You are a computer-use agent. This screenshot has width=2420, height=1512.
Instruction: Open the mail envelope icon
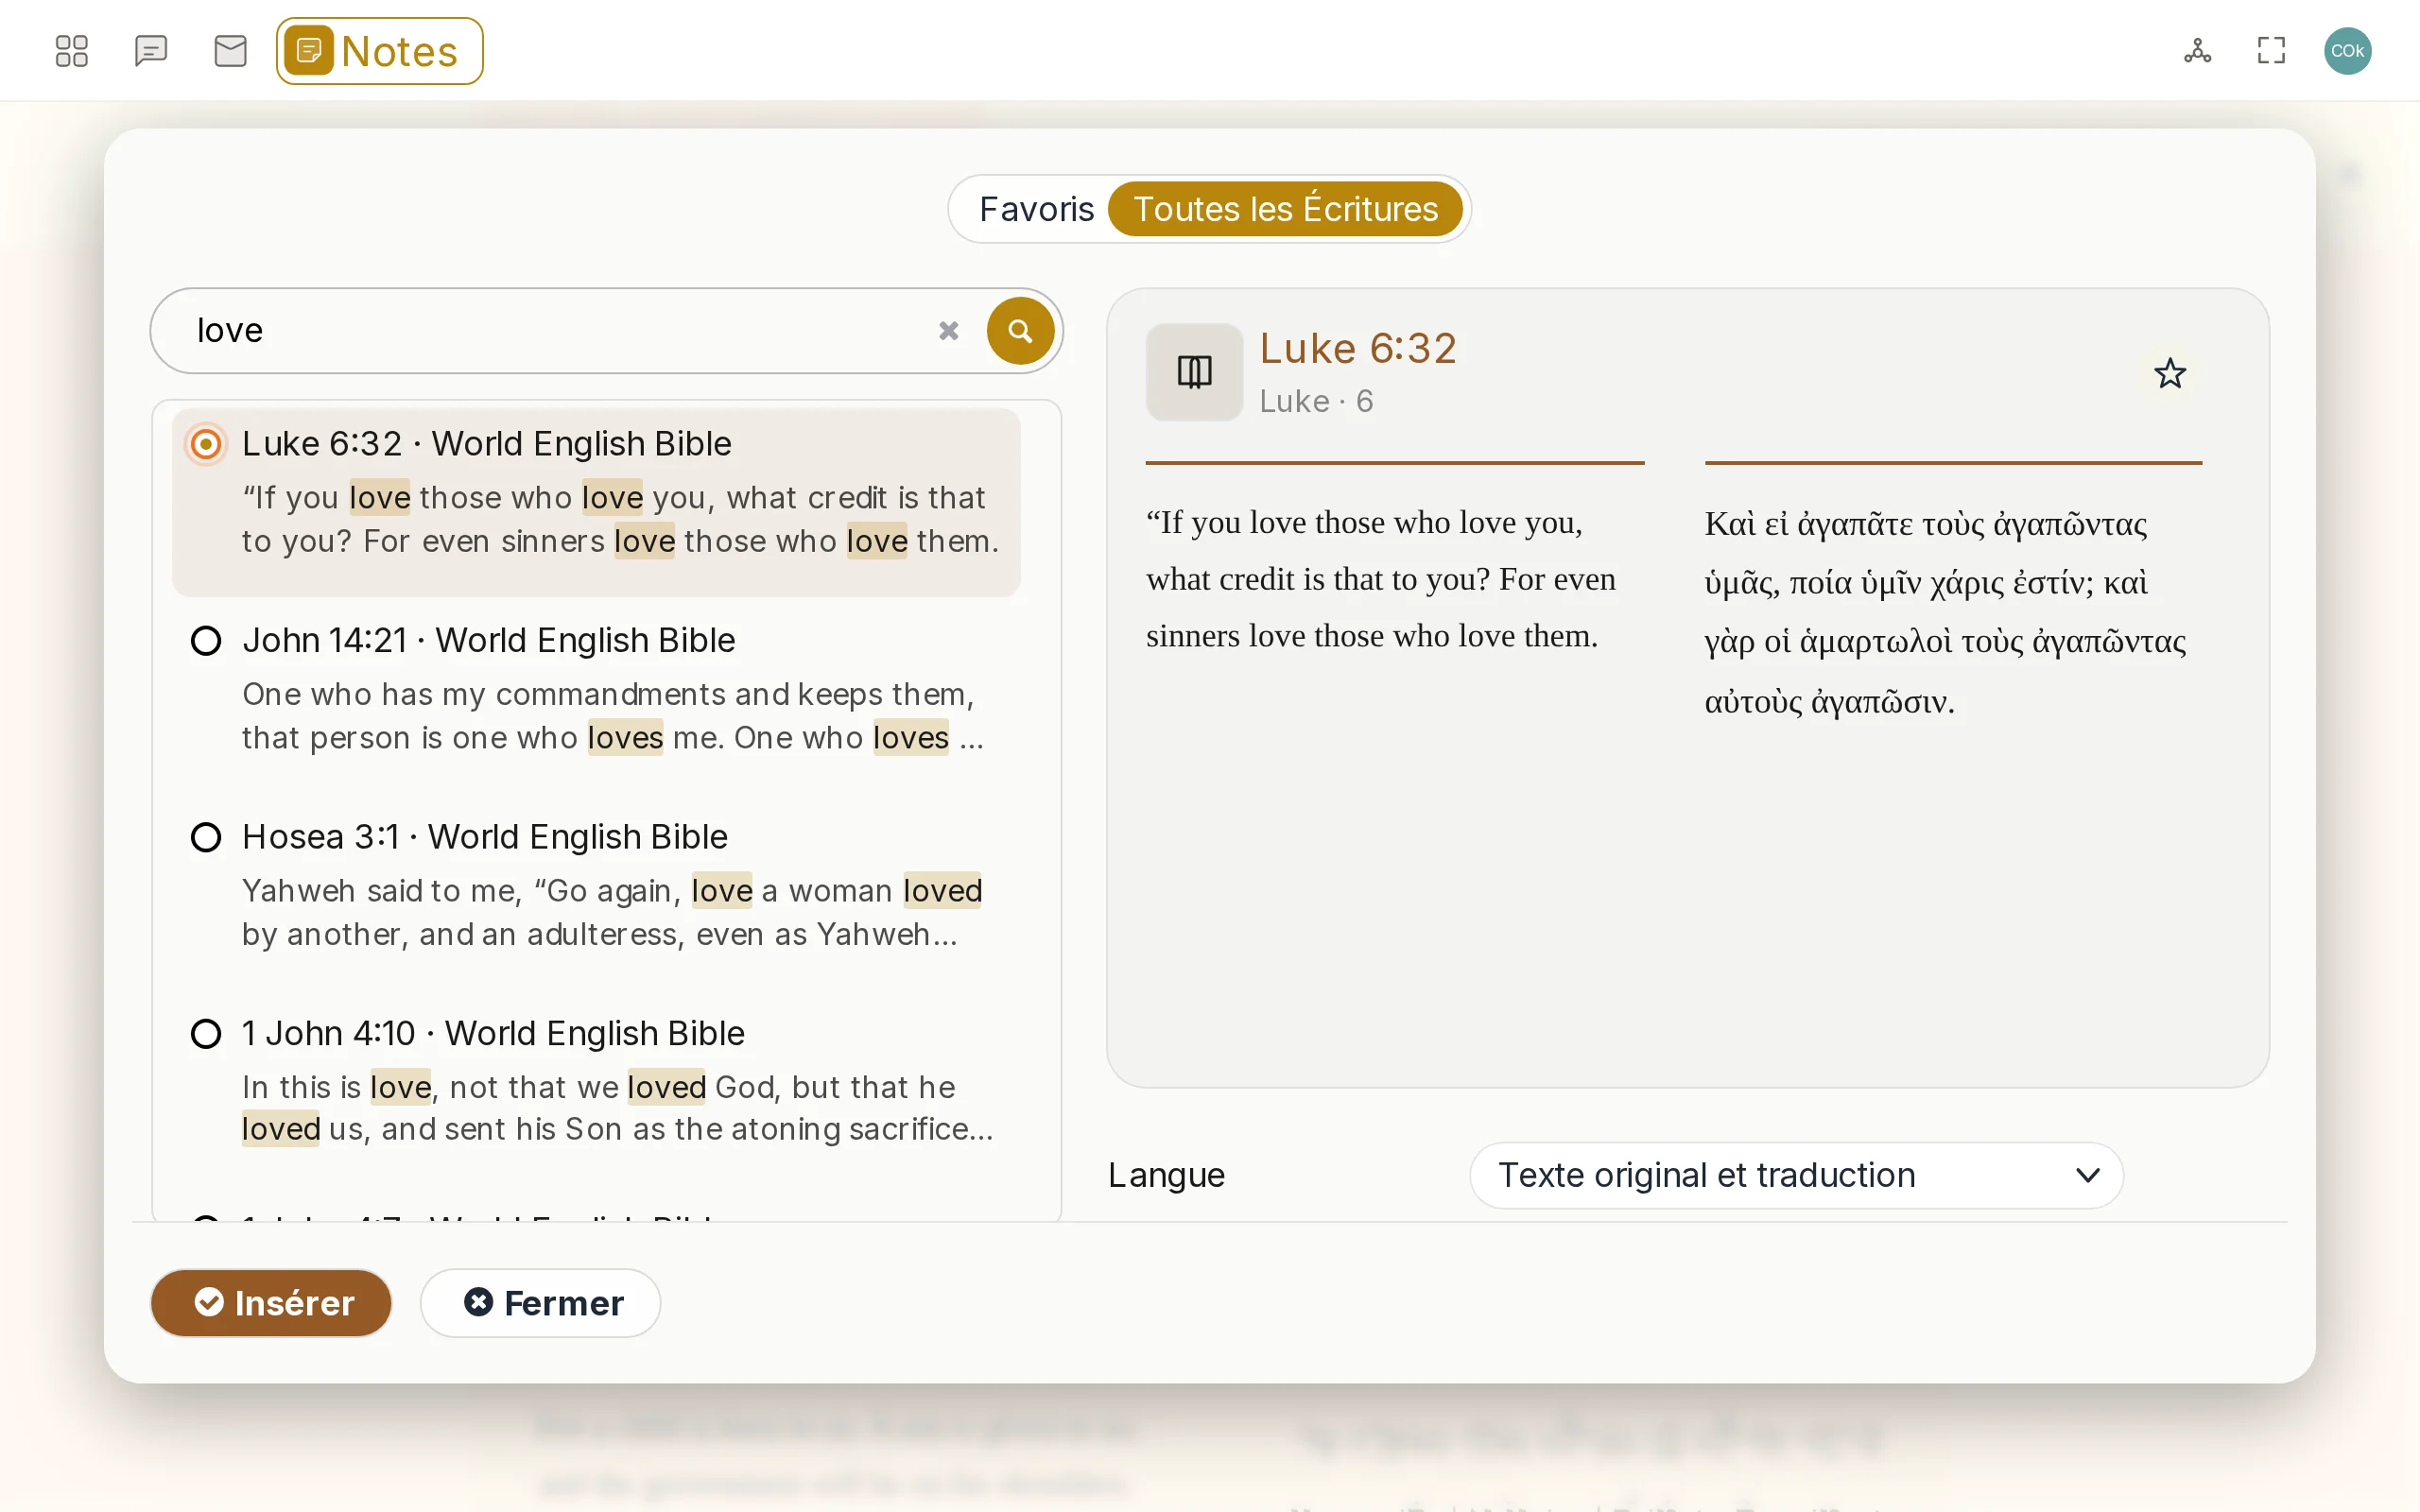tap(231, 51)
